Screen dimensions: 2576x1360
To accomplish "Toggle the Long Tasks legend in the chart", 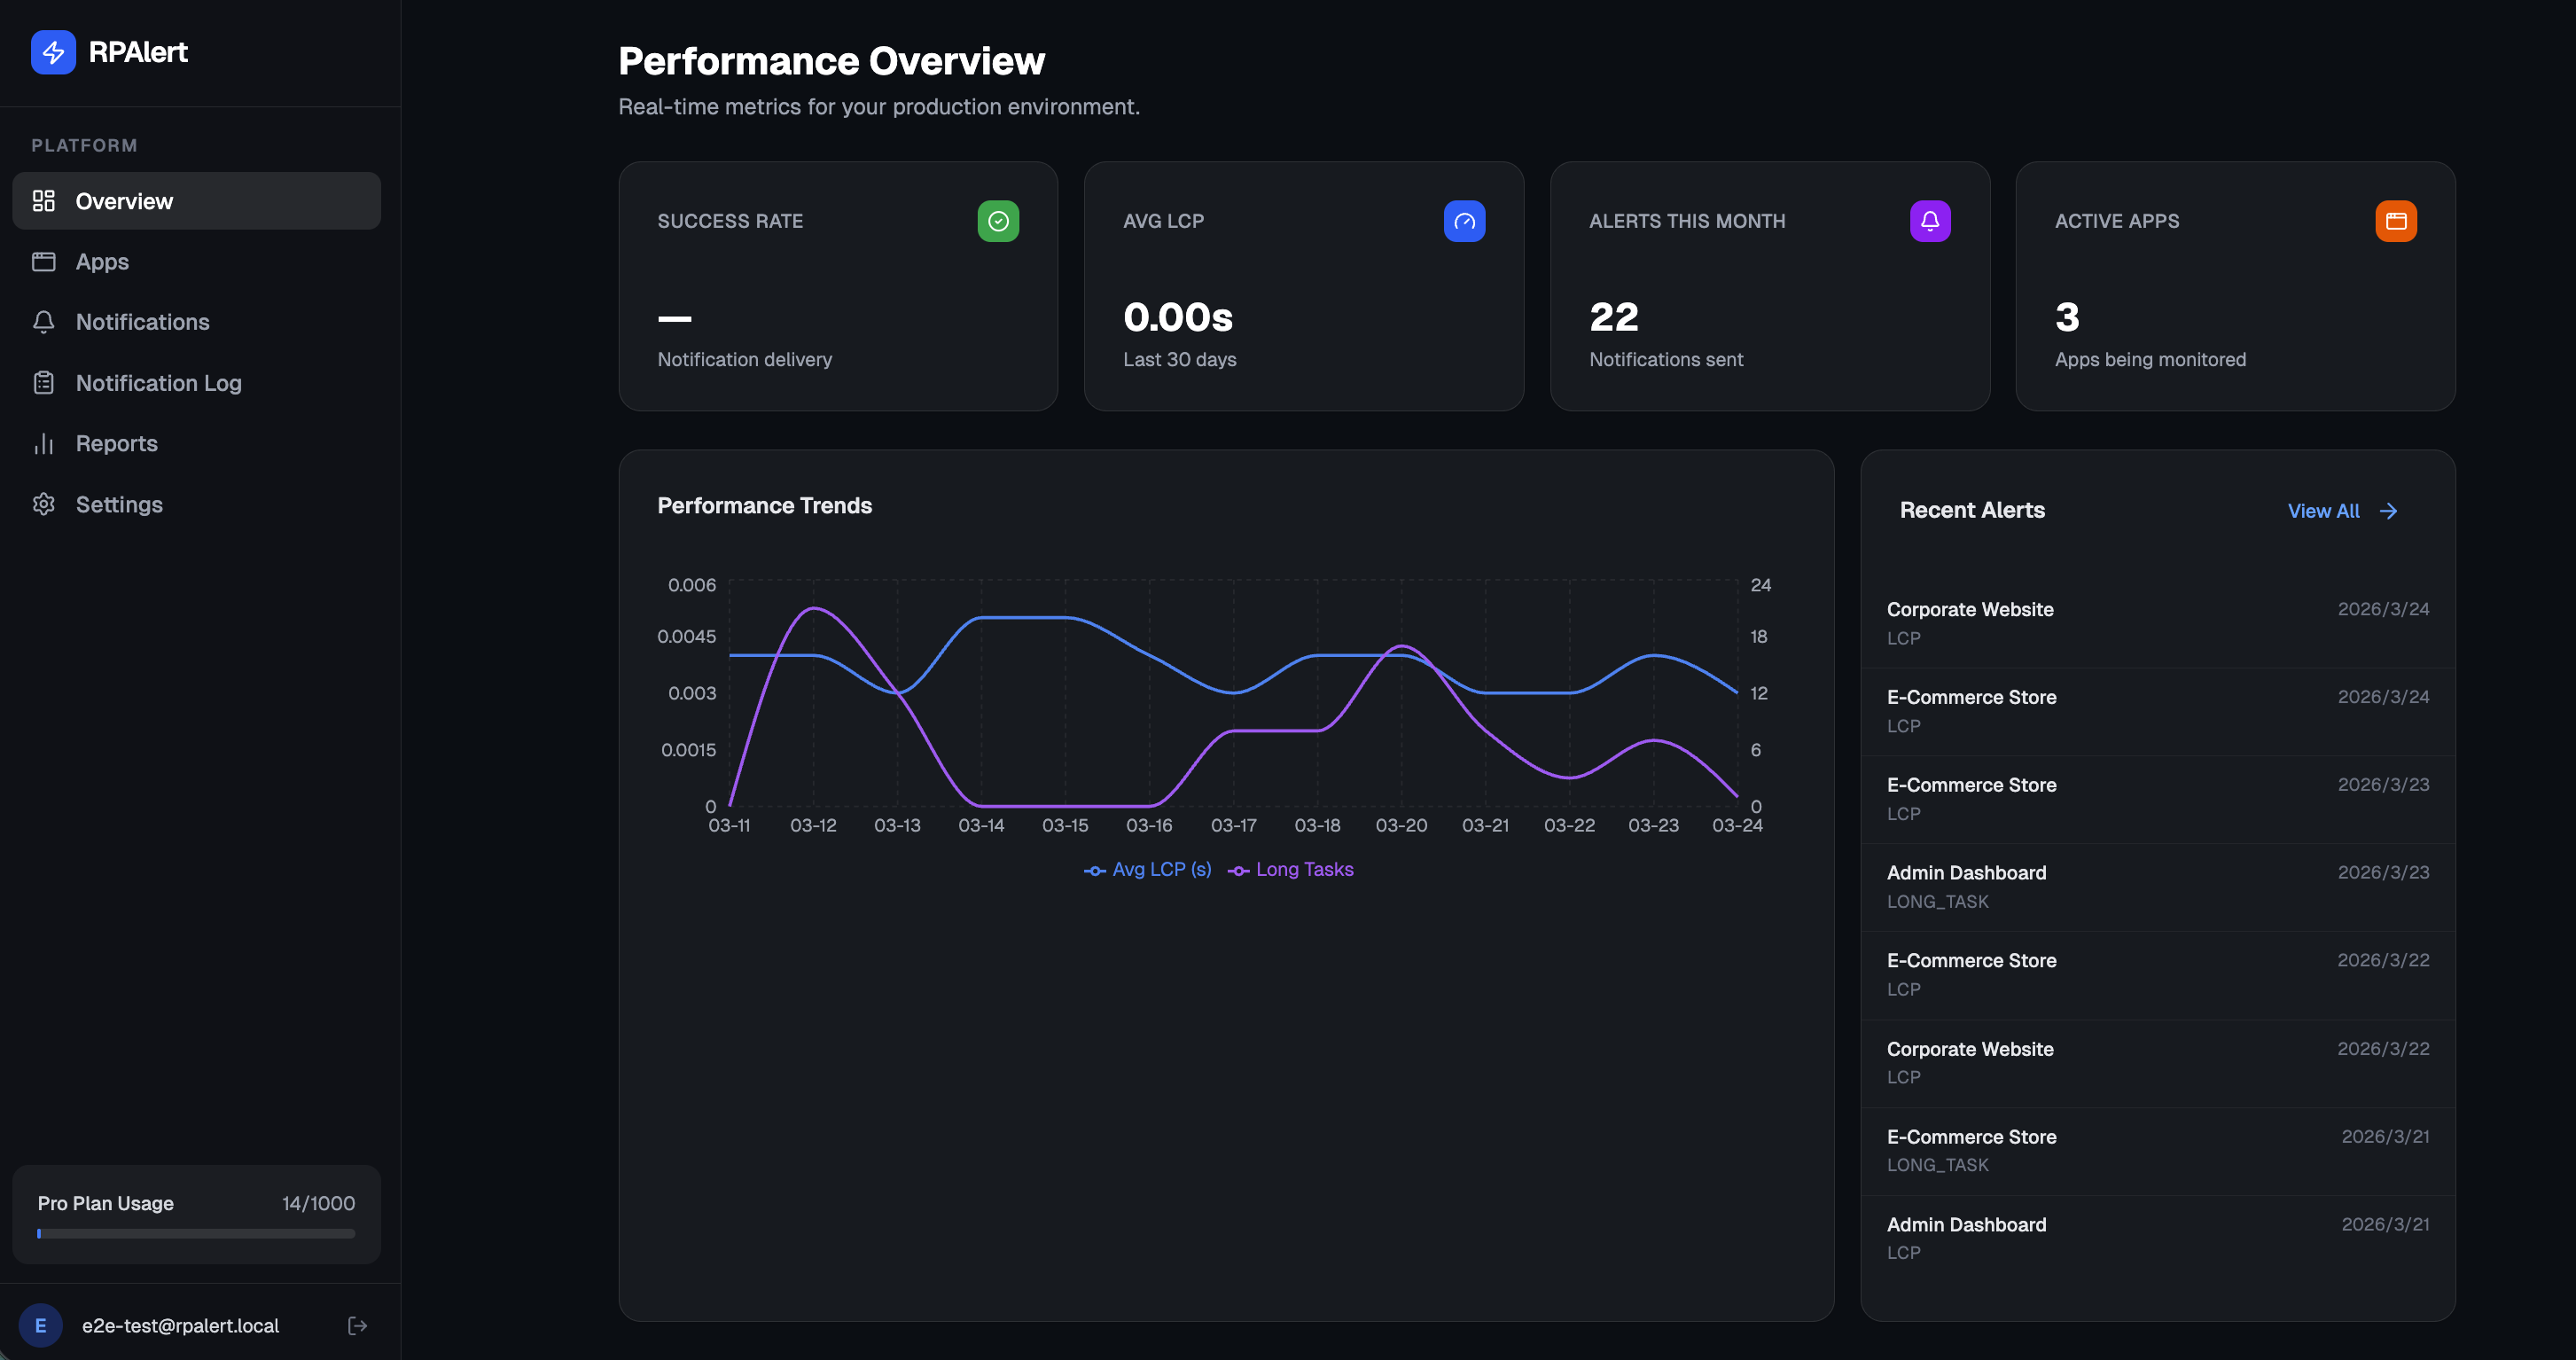I will (x=1291, y=869).
